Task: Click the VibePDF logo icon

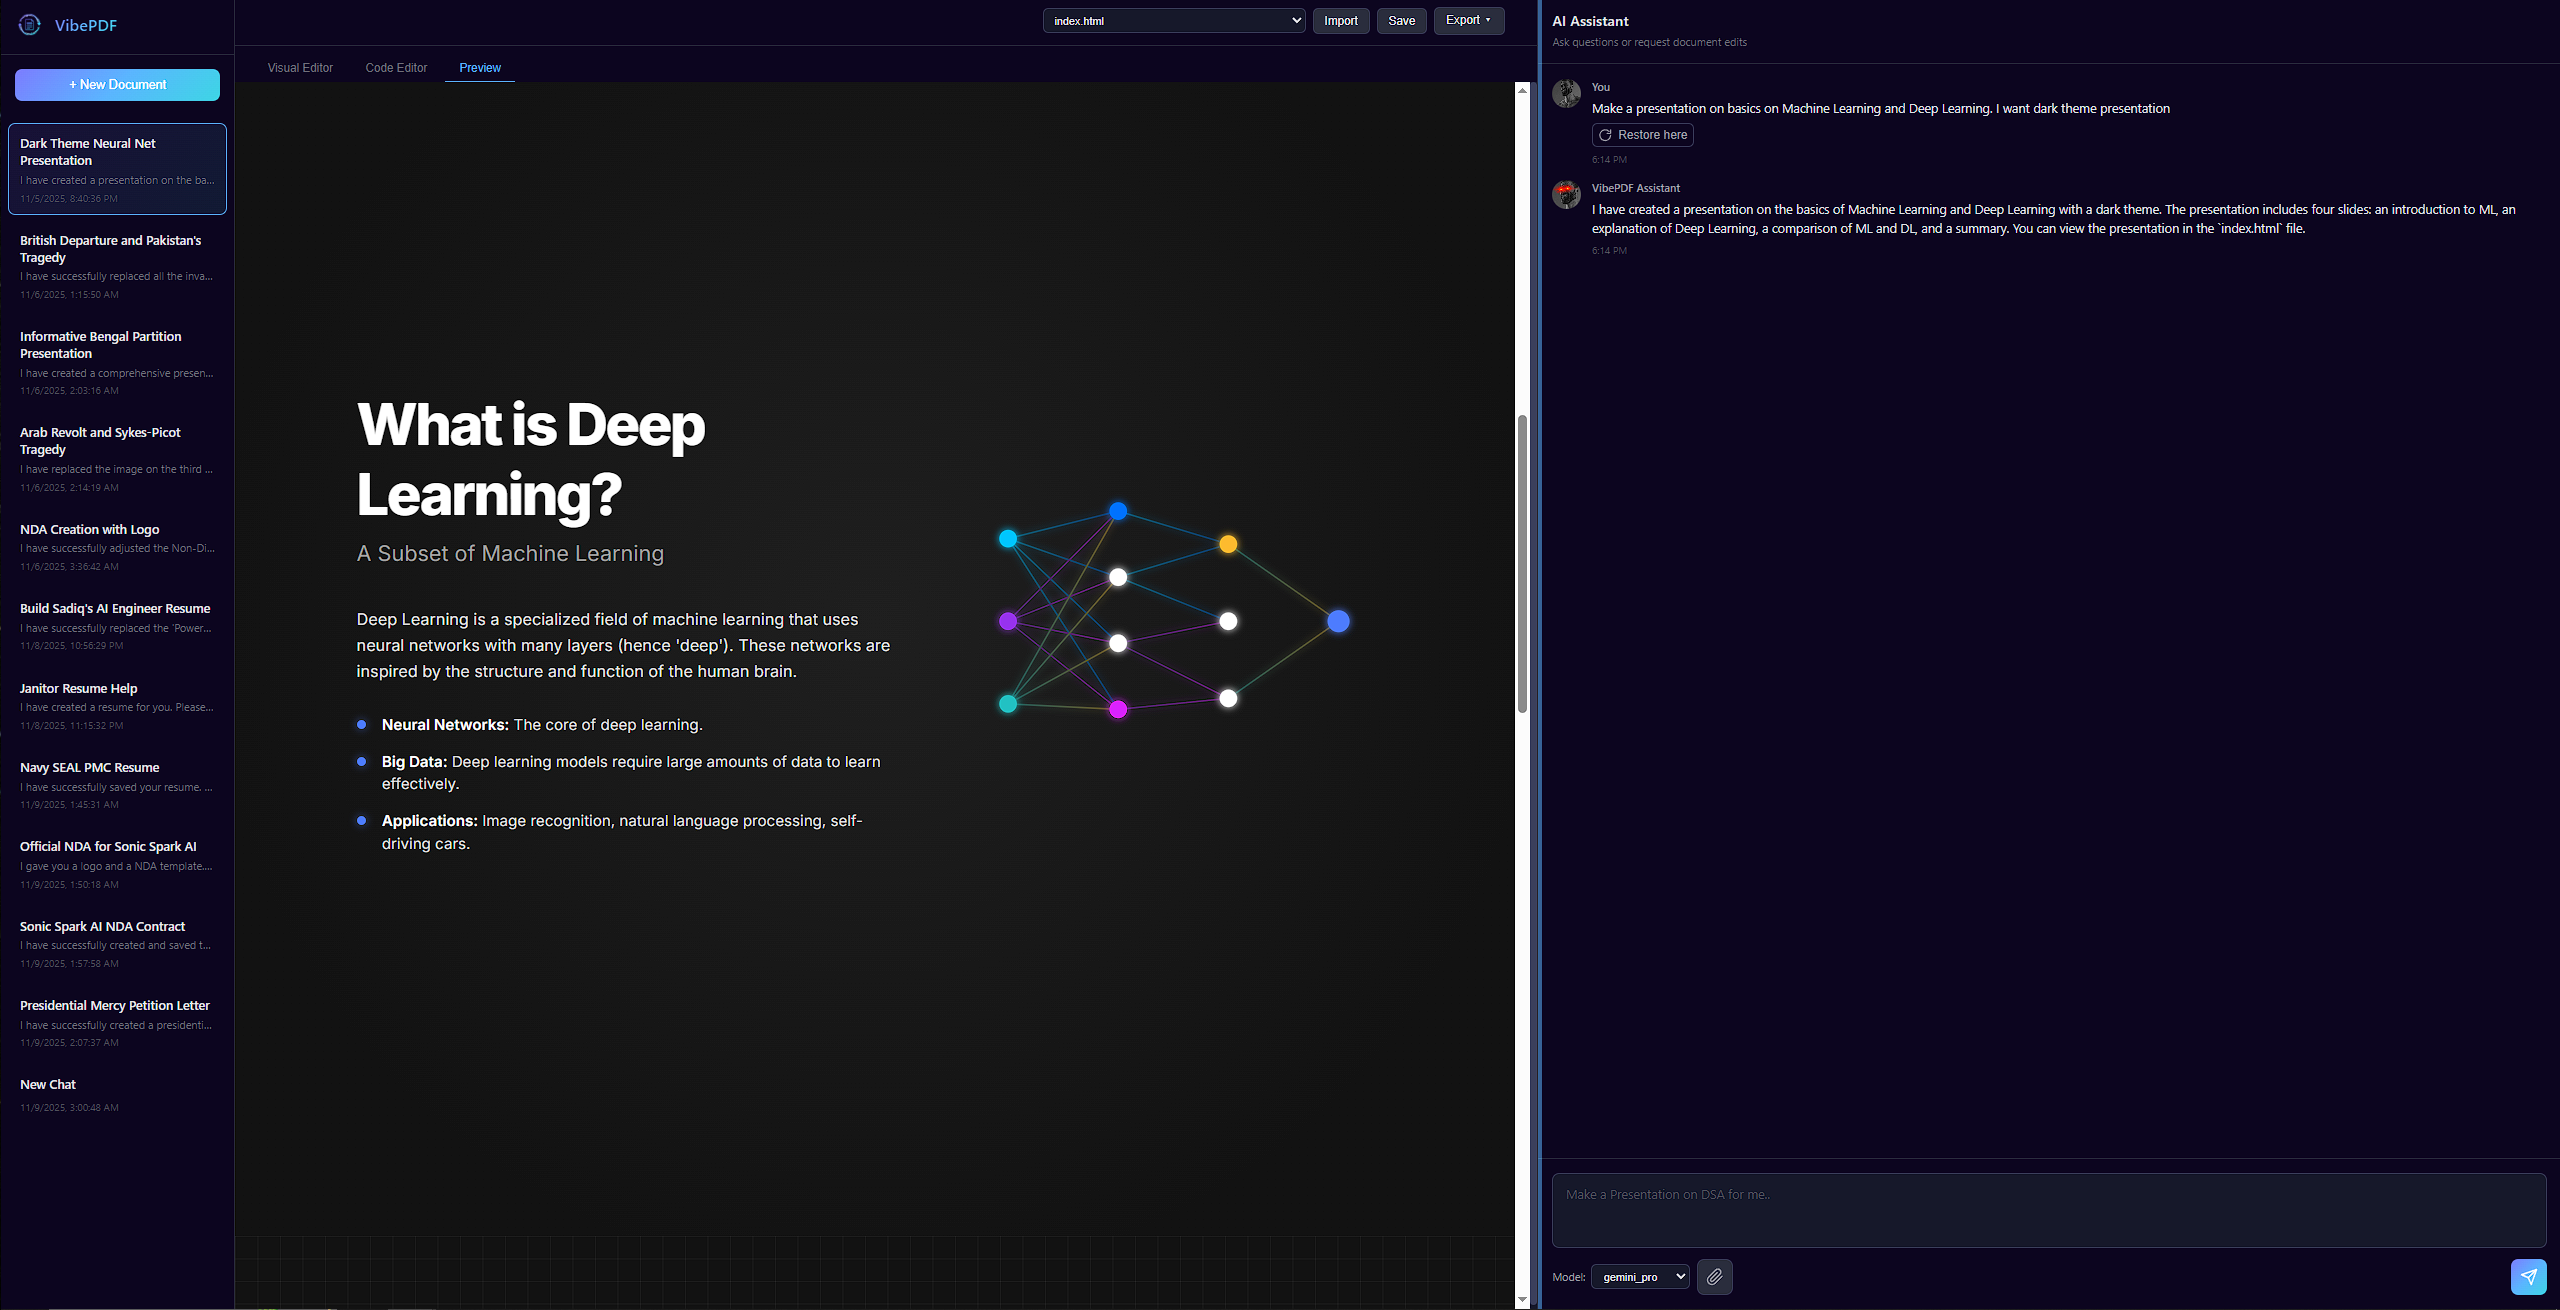Action: [29, 25]
